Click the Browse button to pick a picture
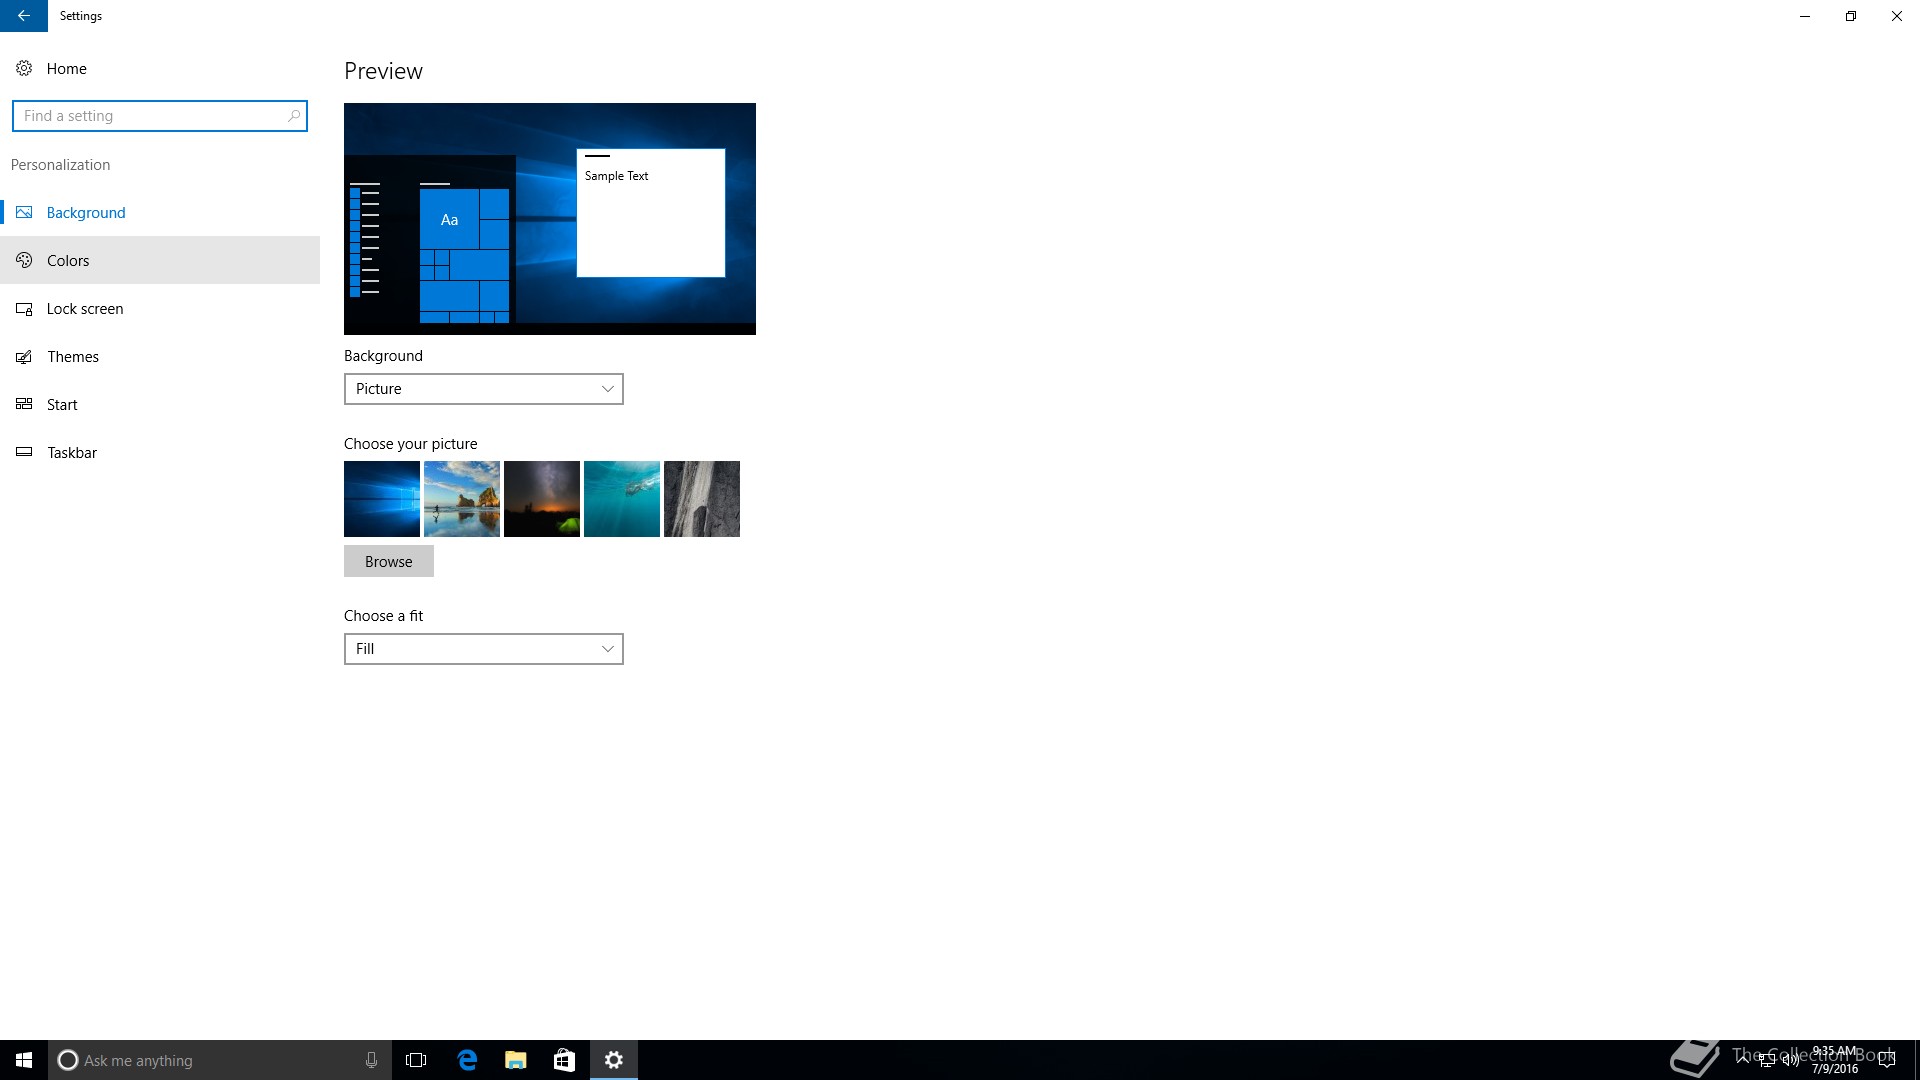Screen dimensions: 1920x1080 tap(388, 561)
